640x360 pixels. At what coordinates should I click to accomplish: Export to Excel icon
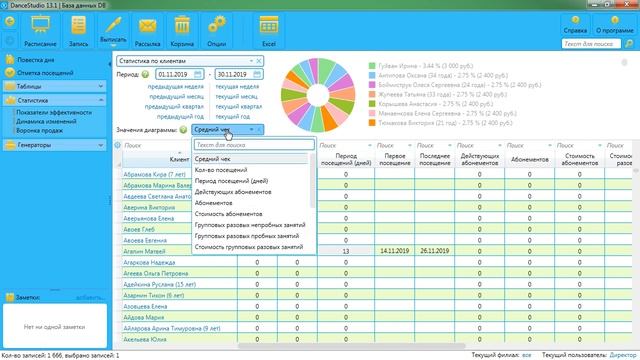coord(269,31)
